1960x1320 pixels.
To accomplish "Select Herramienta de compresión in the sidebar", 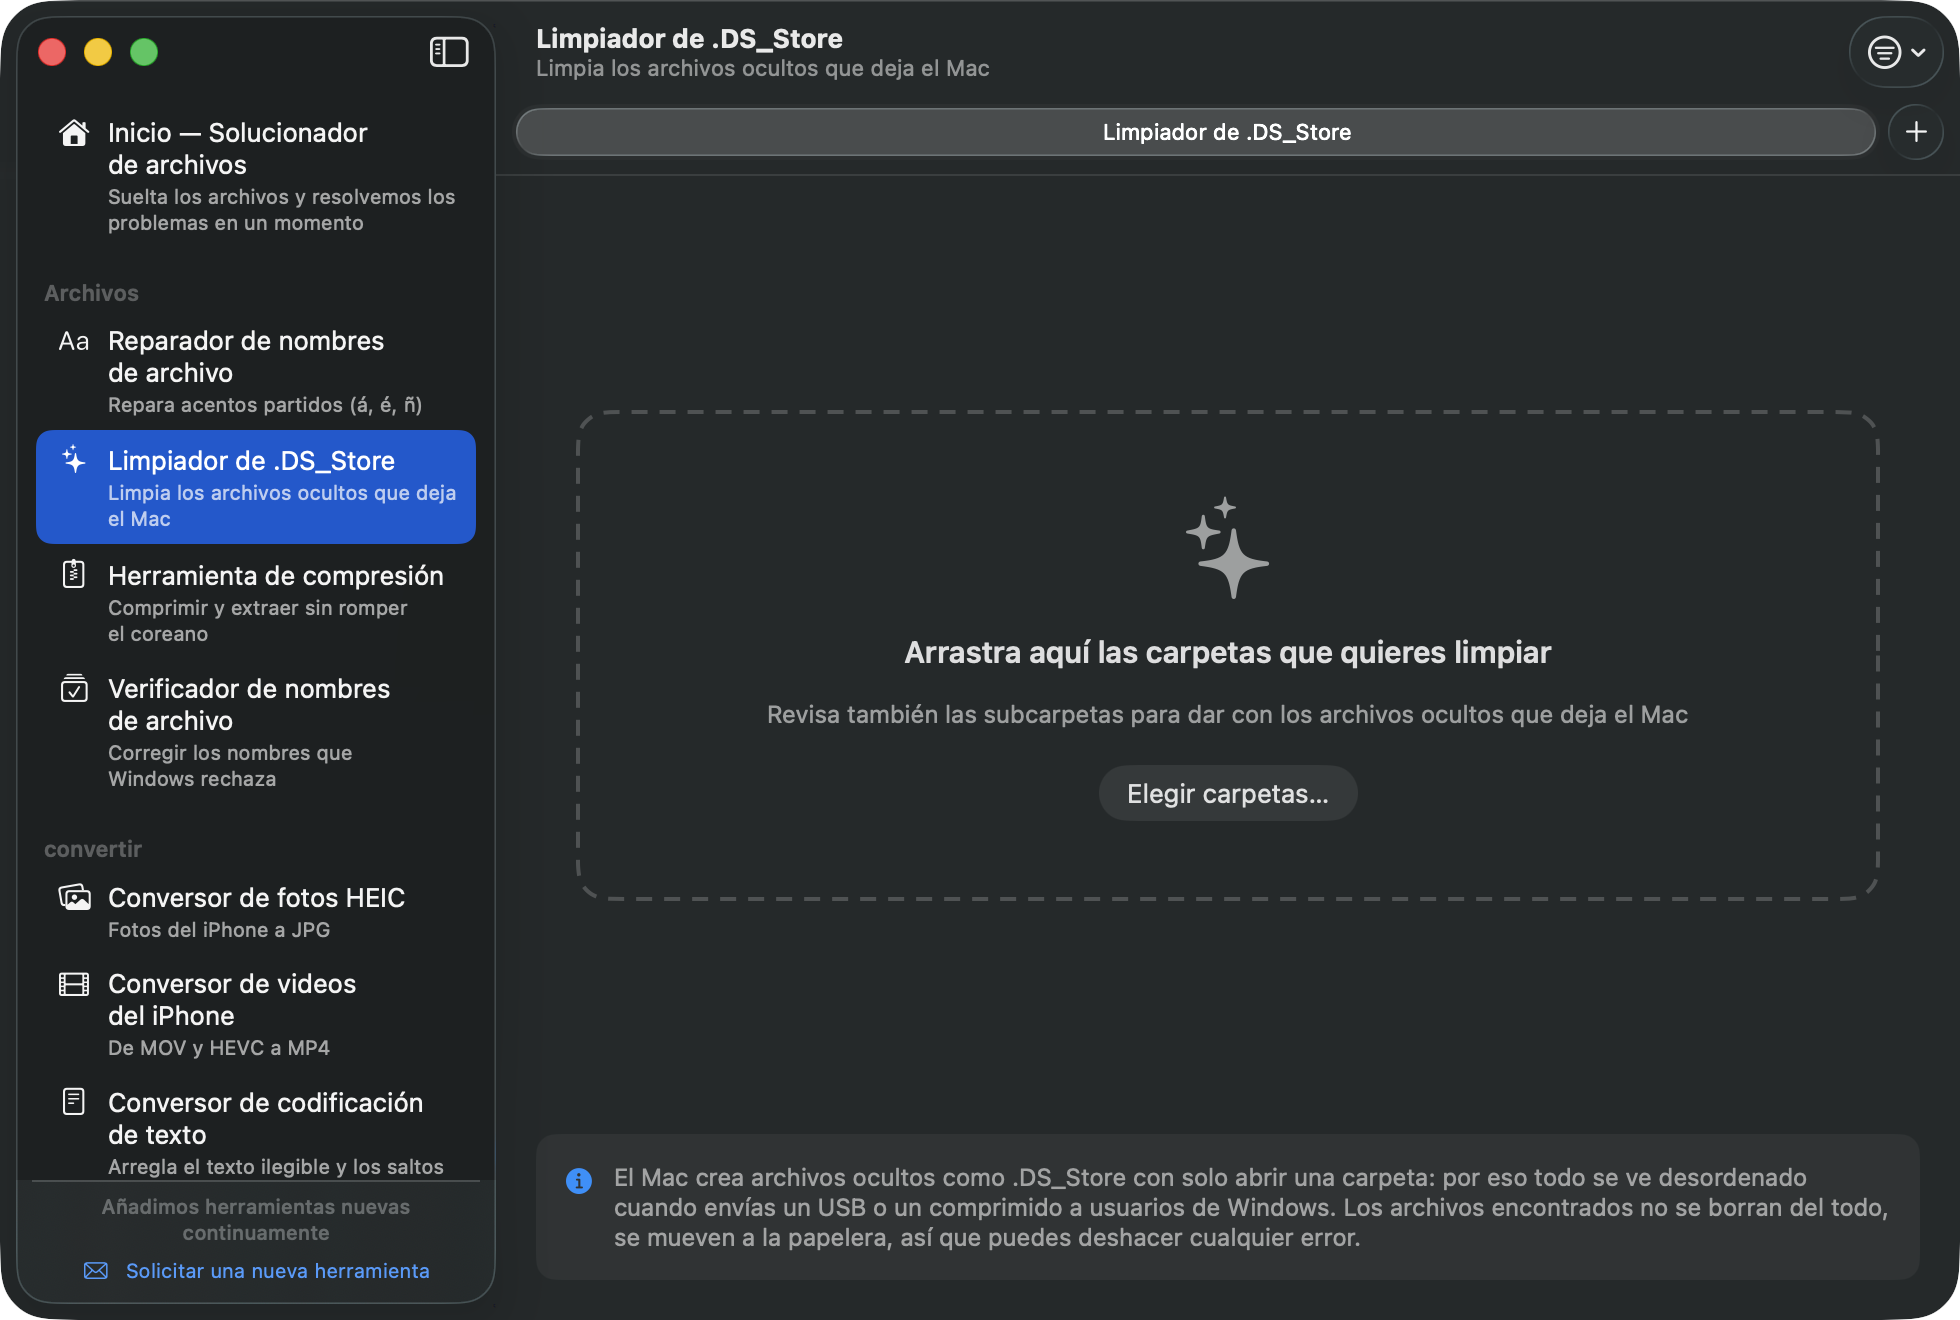I will click(x=256, y=603).
